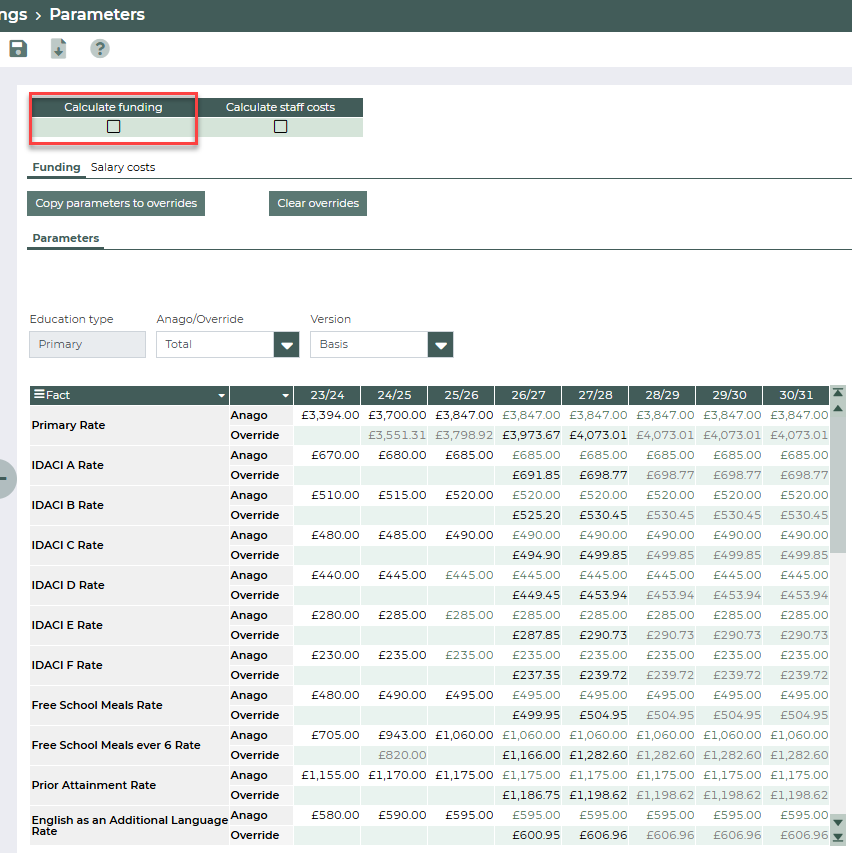Screen dimensions: 852x853
Task: Click the round side panel handle on left edge
Action: point(4,478)
